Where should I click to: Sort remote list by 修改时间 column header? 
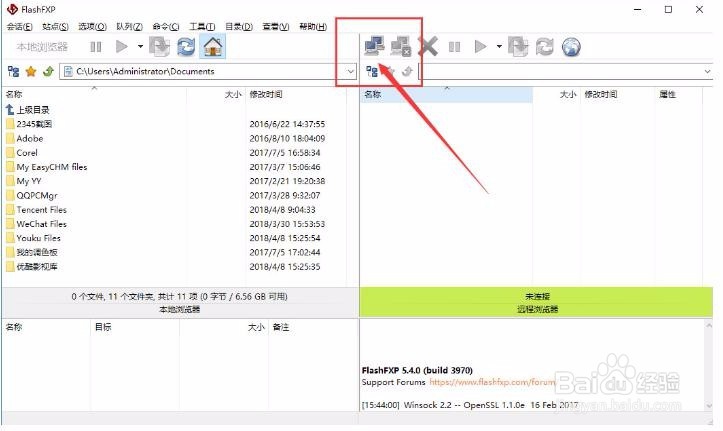coord(618,94)
